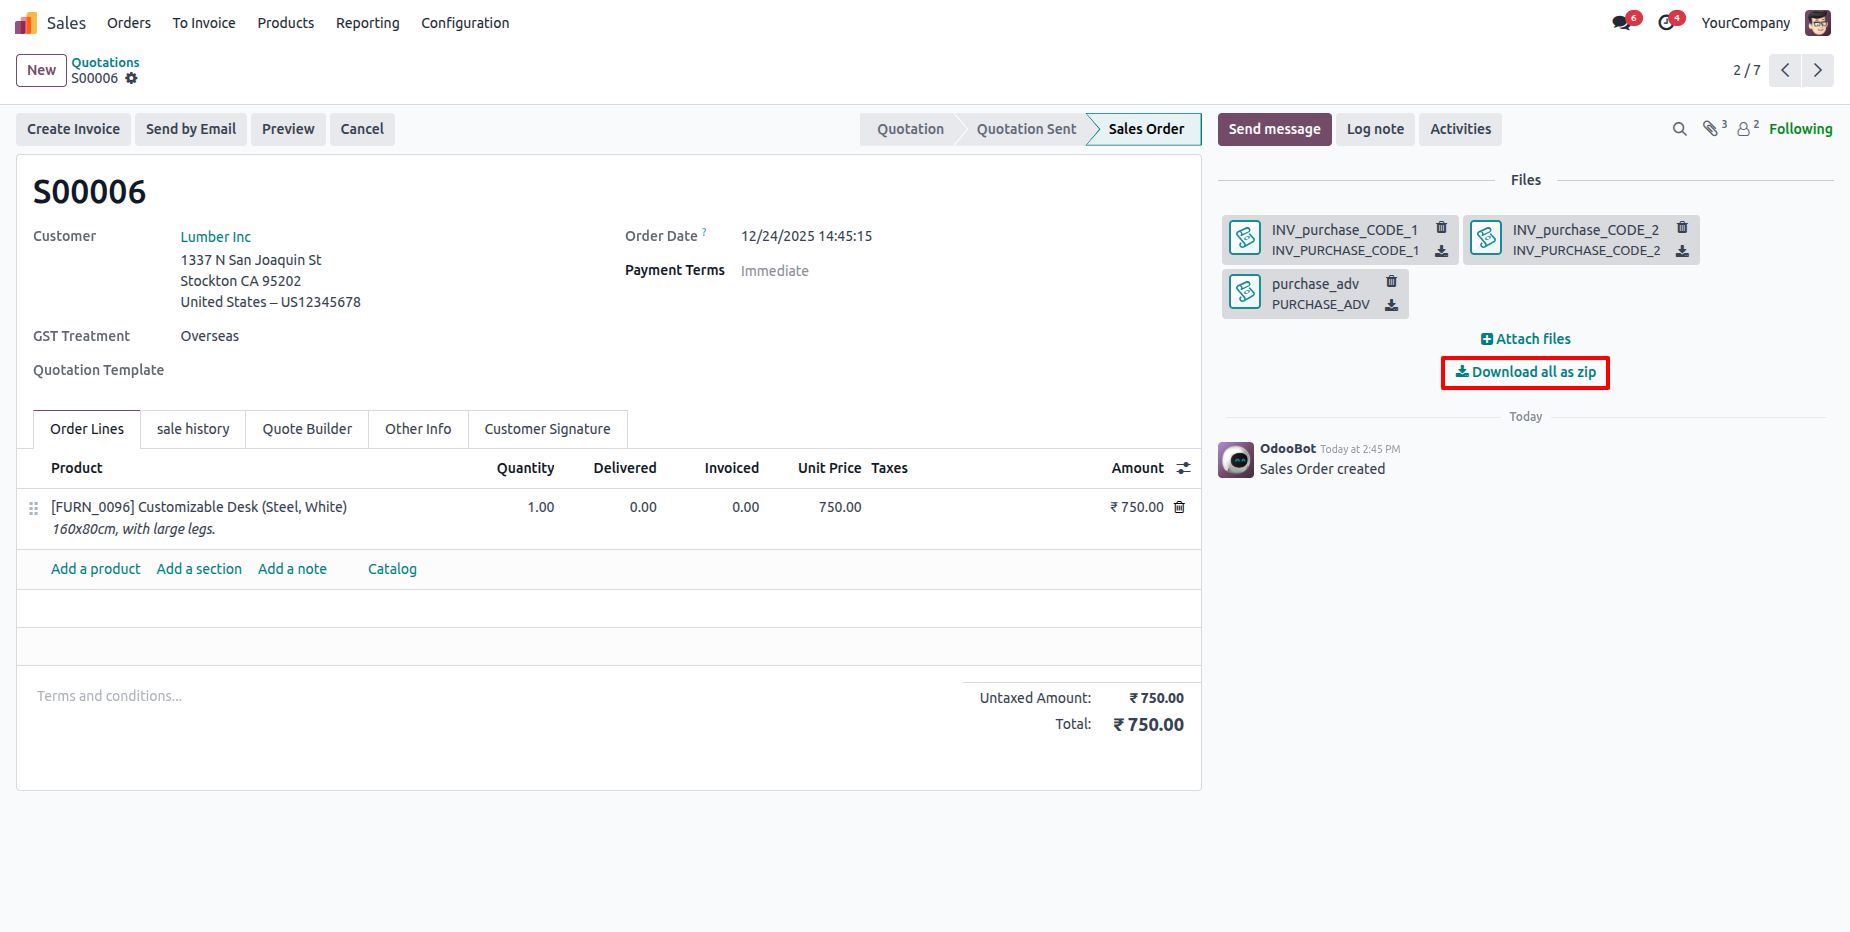This screenshot has width=1850, height=932.
Task: Grab the Customizable Desk line drag handle
Action: [x=34, y=508]
